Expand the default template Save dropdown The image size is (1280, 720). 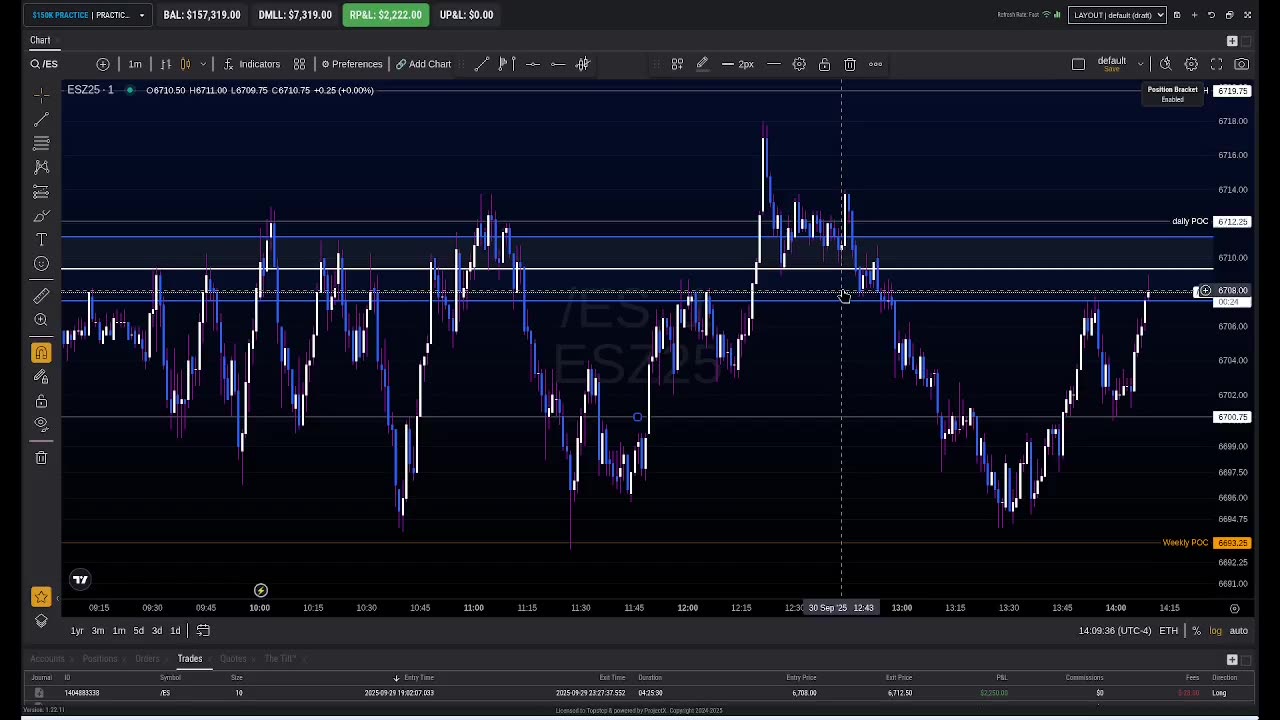[1140, 64]
